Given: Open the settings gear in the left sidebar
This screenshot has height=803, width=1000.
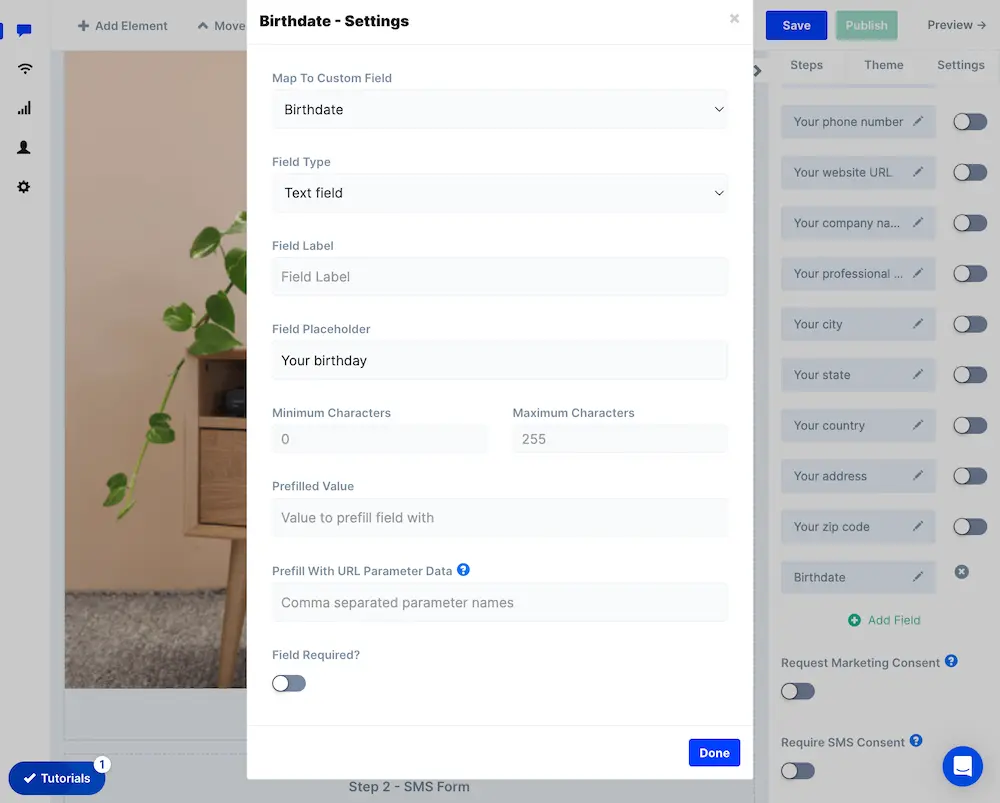Looking at the screenshot, I should (x=24, y=186).
